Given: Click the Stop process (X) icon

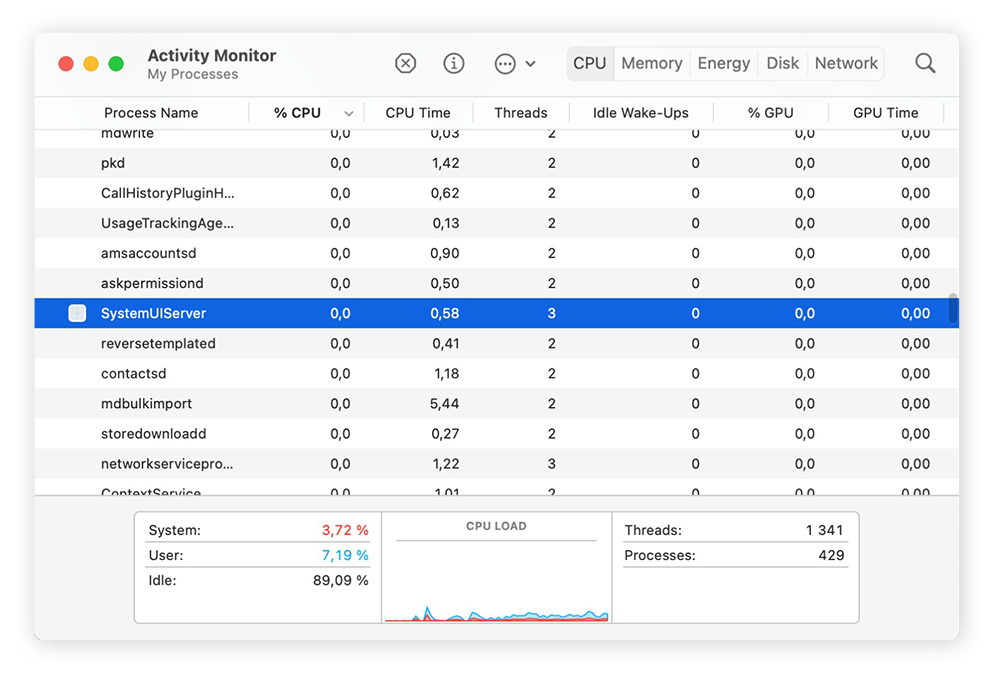Looking at the screenshot, I should tap(406, 63).
